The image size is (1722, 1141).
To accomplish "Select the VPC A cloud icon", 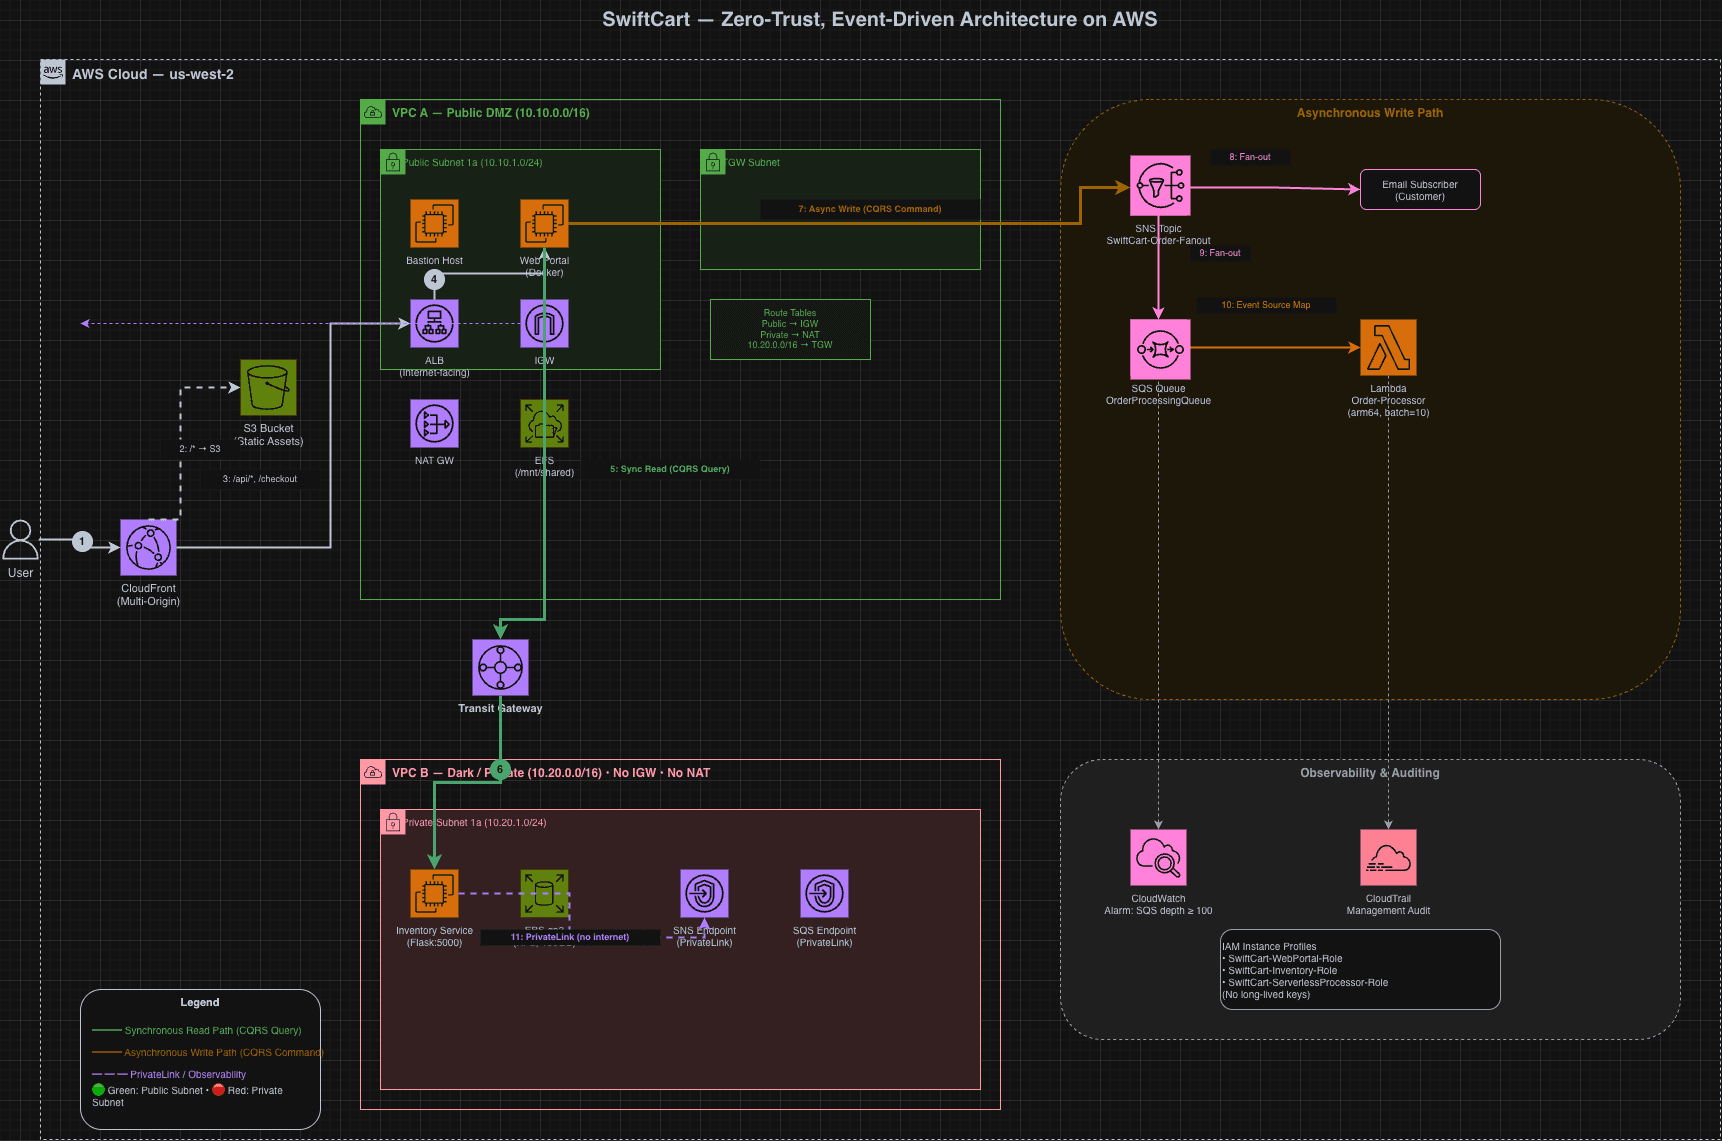I will pos(372,112).
